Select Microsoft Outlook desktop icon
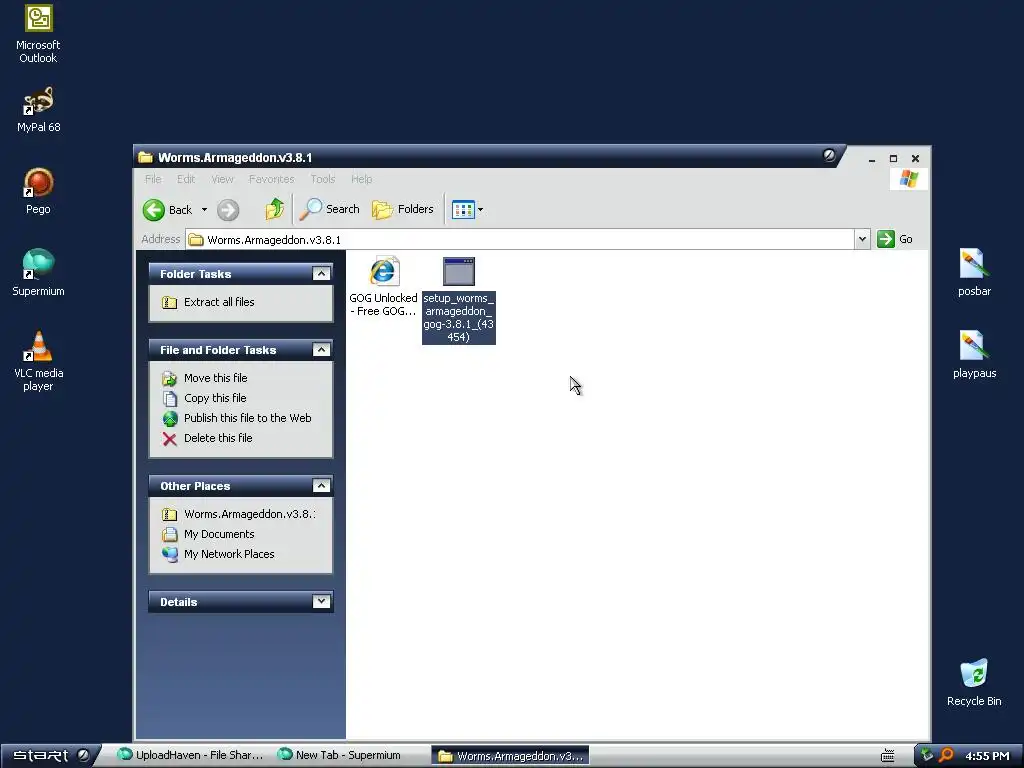 point(38,34)
